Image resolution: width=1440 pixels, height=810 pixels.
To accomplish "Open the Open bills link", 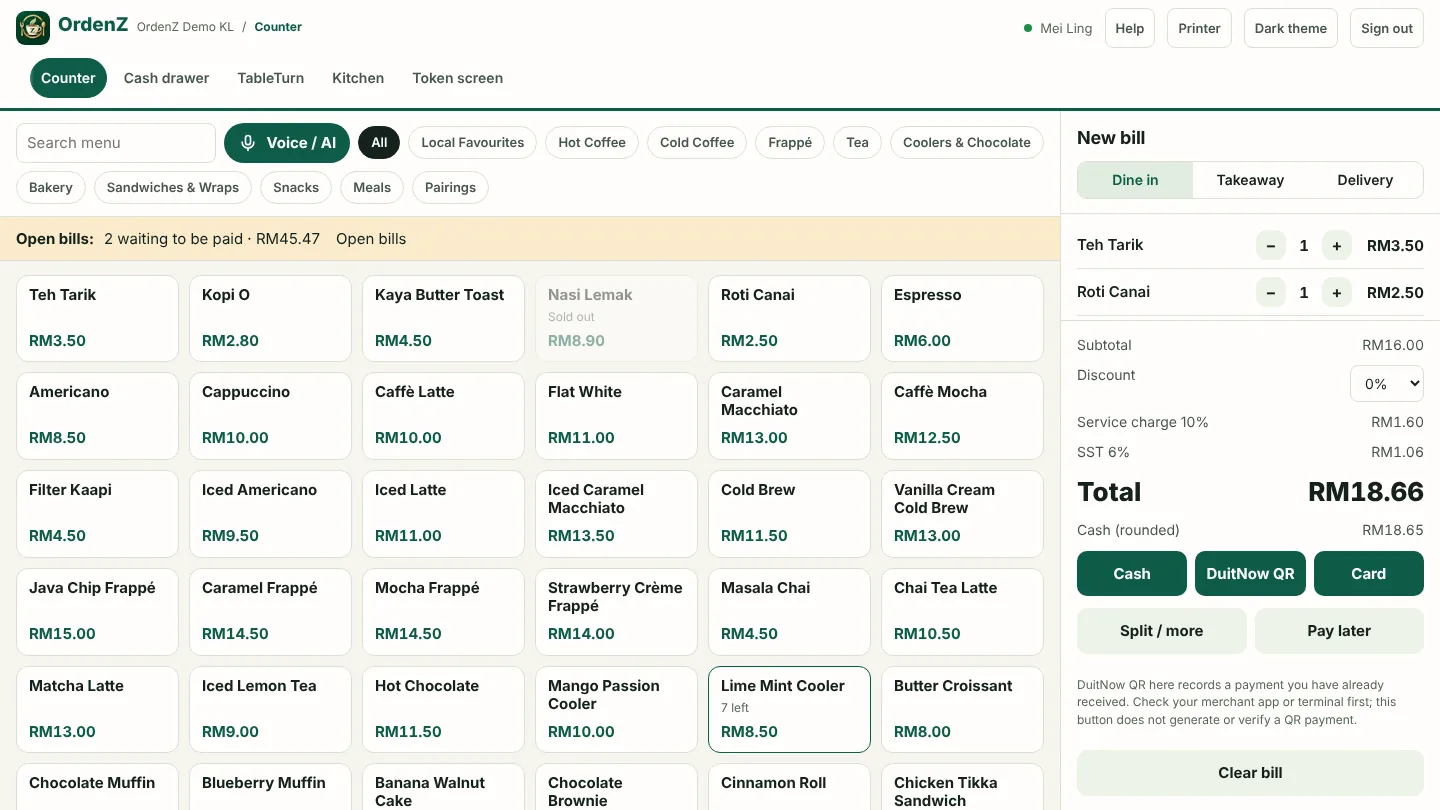I will tap(371, 239).
